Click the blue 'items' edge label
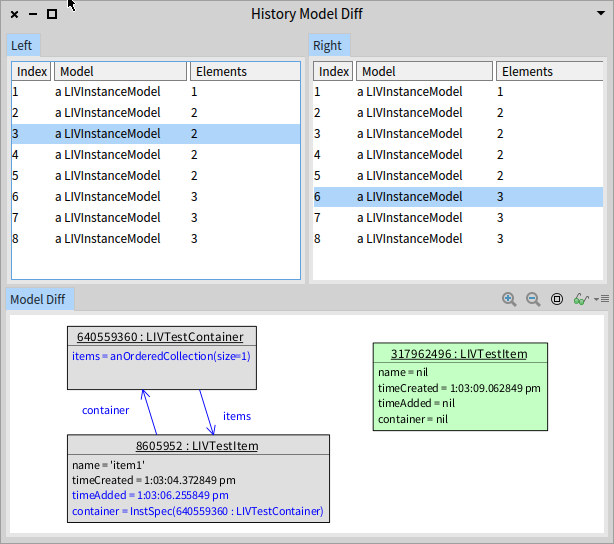 [x=237, y=416]
